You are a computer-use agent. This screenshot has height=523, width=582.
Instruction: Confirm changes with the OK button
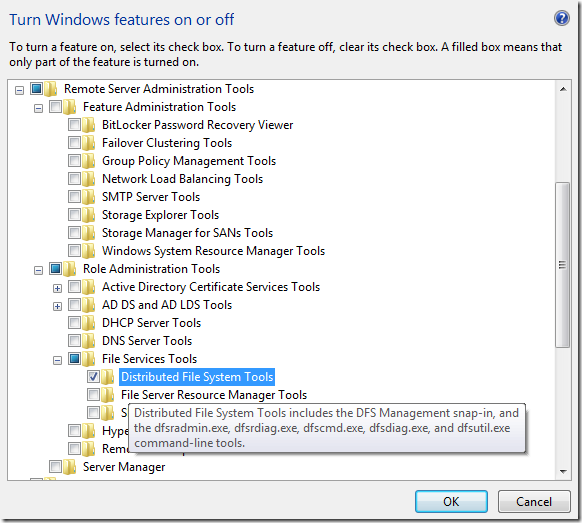point(451,502)
